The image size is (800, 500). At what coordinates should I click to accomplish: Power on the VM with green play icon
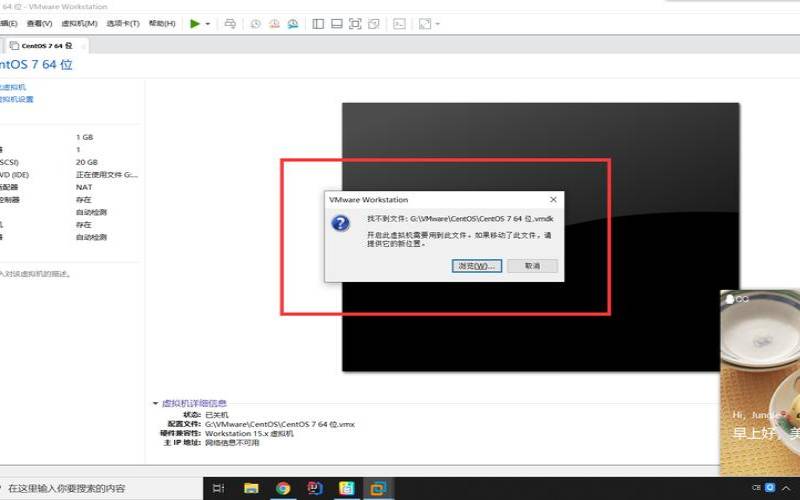point(194,23)
